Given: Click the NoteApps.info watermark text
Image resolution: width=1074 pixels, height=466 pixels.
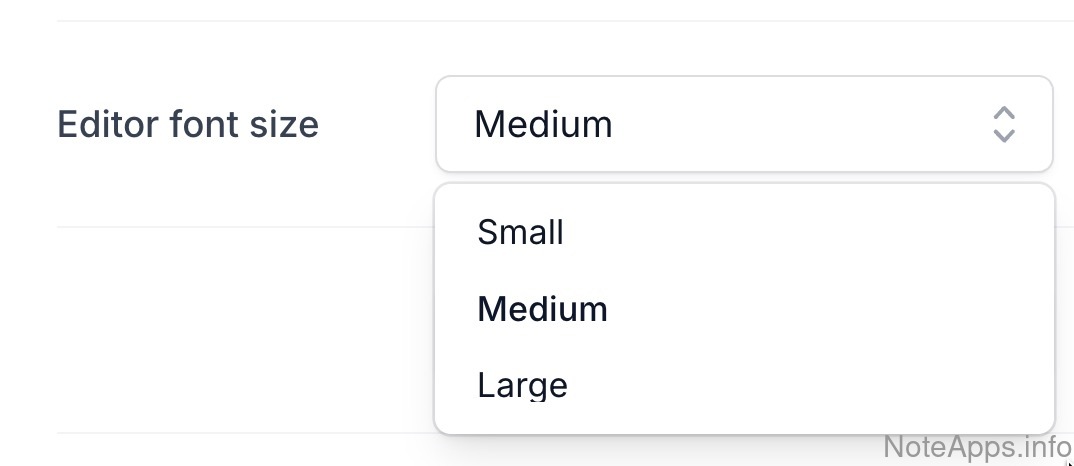Looking at the screenshot, I should pos(977,447).
